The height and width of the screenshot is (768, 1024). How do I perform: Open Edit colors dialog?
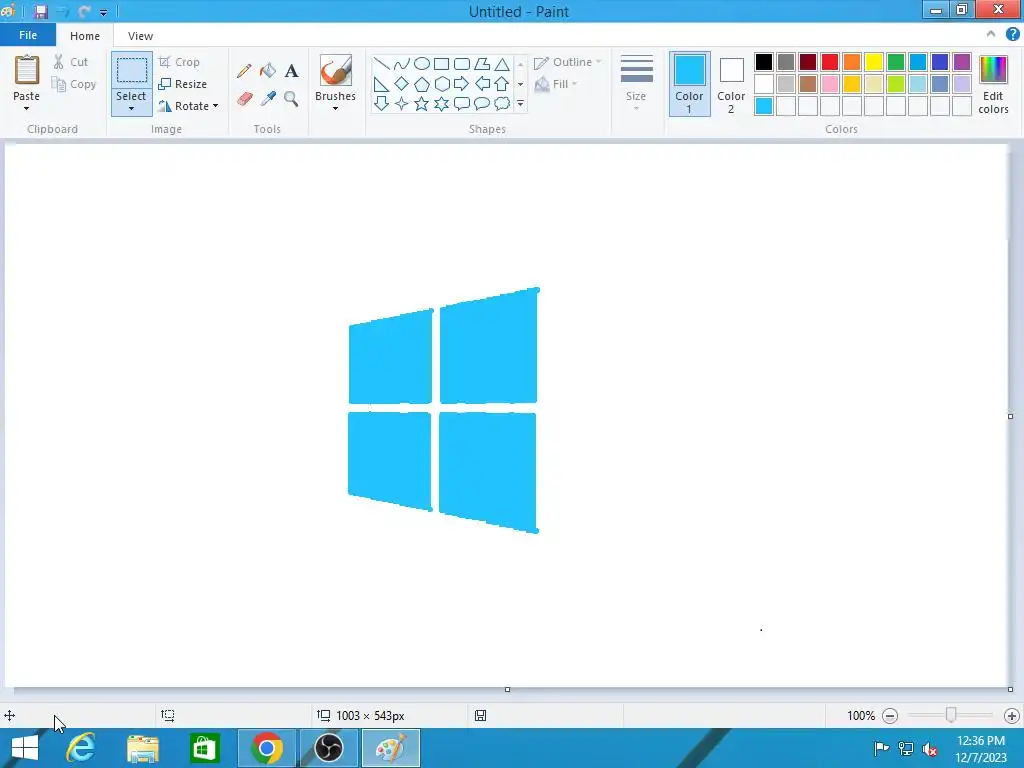pos(993,84)
